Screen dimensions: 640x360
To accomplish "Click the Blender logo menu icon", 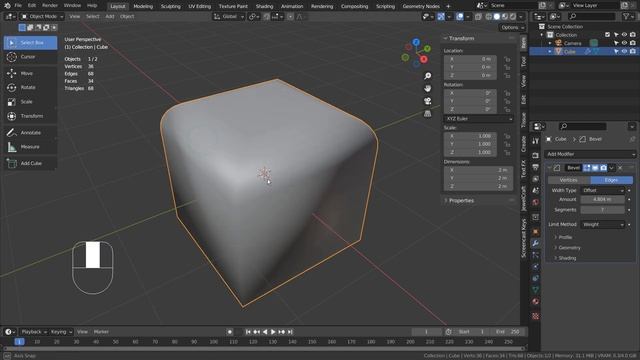I will (7, 6).
